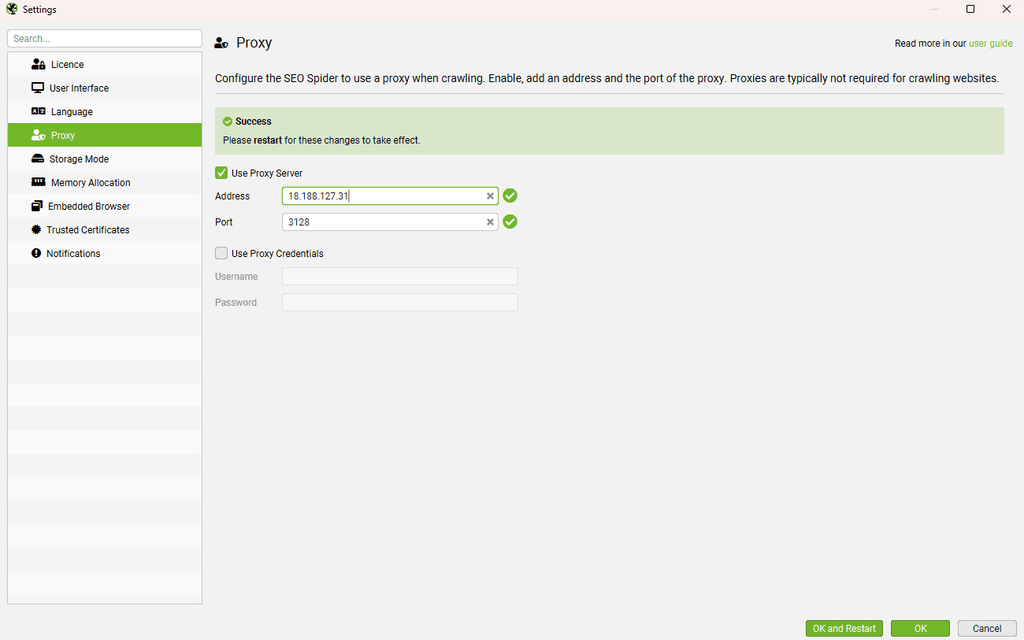1024x640 pixels.
Task: Click the Screaming Frog app icon in title bar
Action: [12, 9]
